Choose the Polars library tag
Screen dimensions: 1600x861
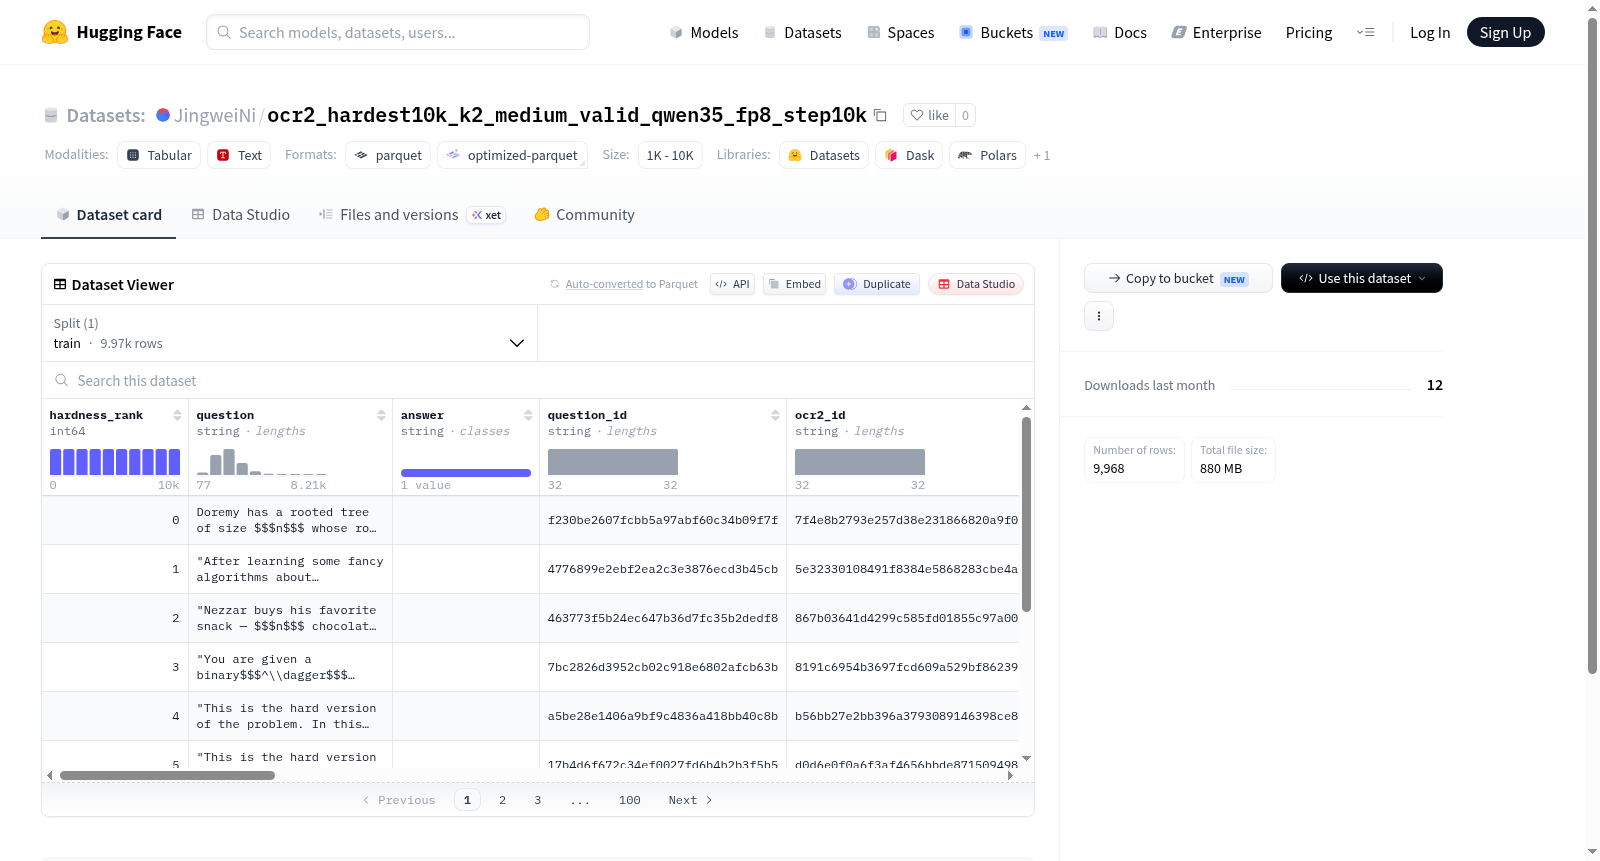tap(987, 155)
